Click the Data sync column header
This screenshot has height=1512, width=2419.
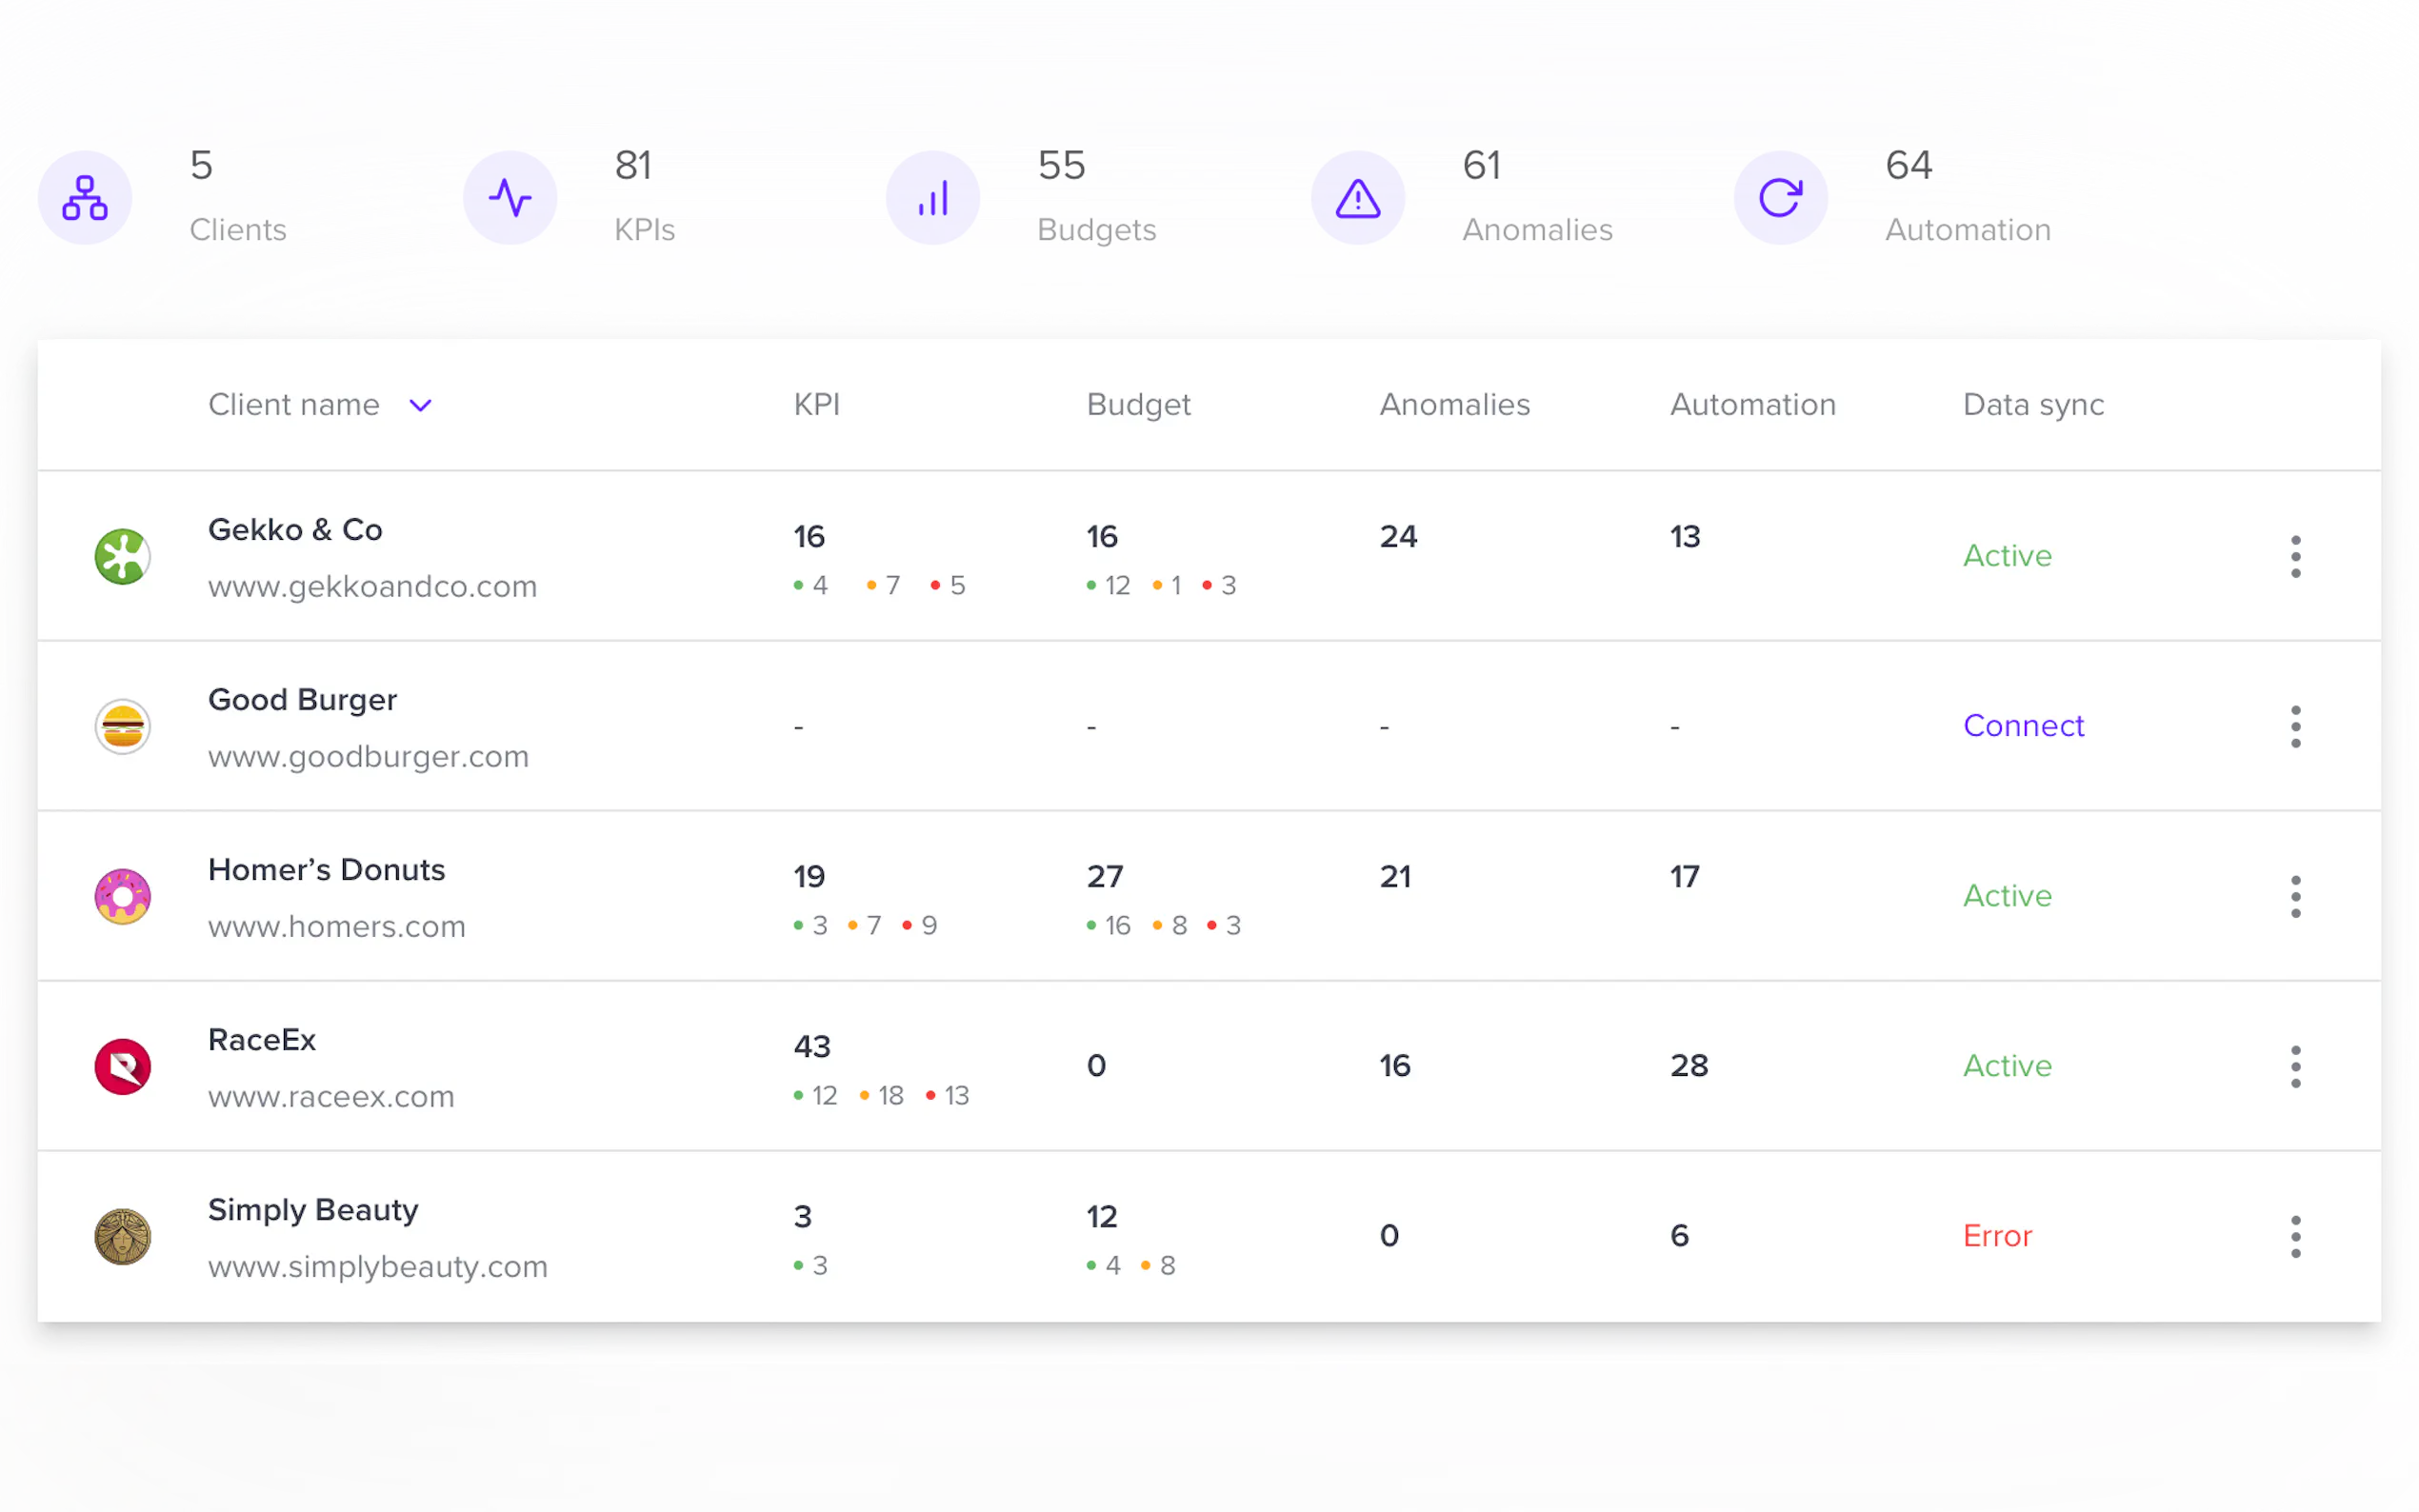click(x=2032, y=404)
